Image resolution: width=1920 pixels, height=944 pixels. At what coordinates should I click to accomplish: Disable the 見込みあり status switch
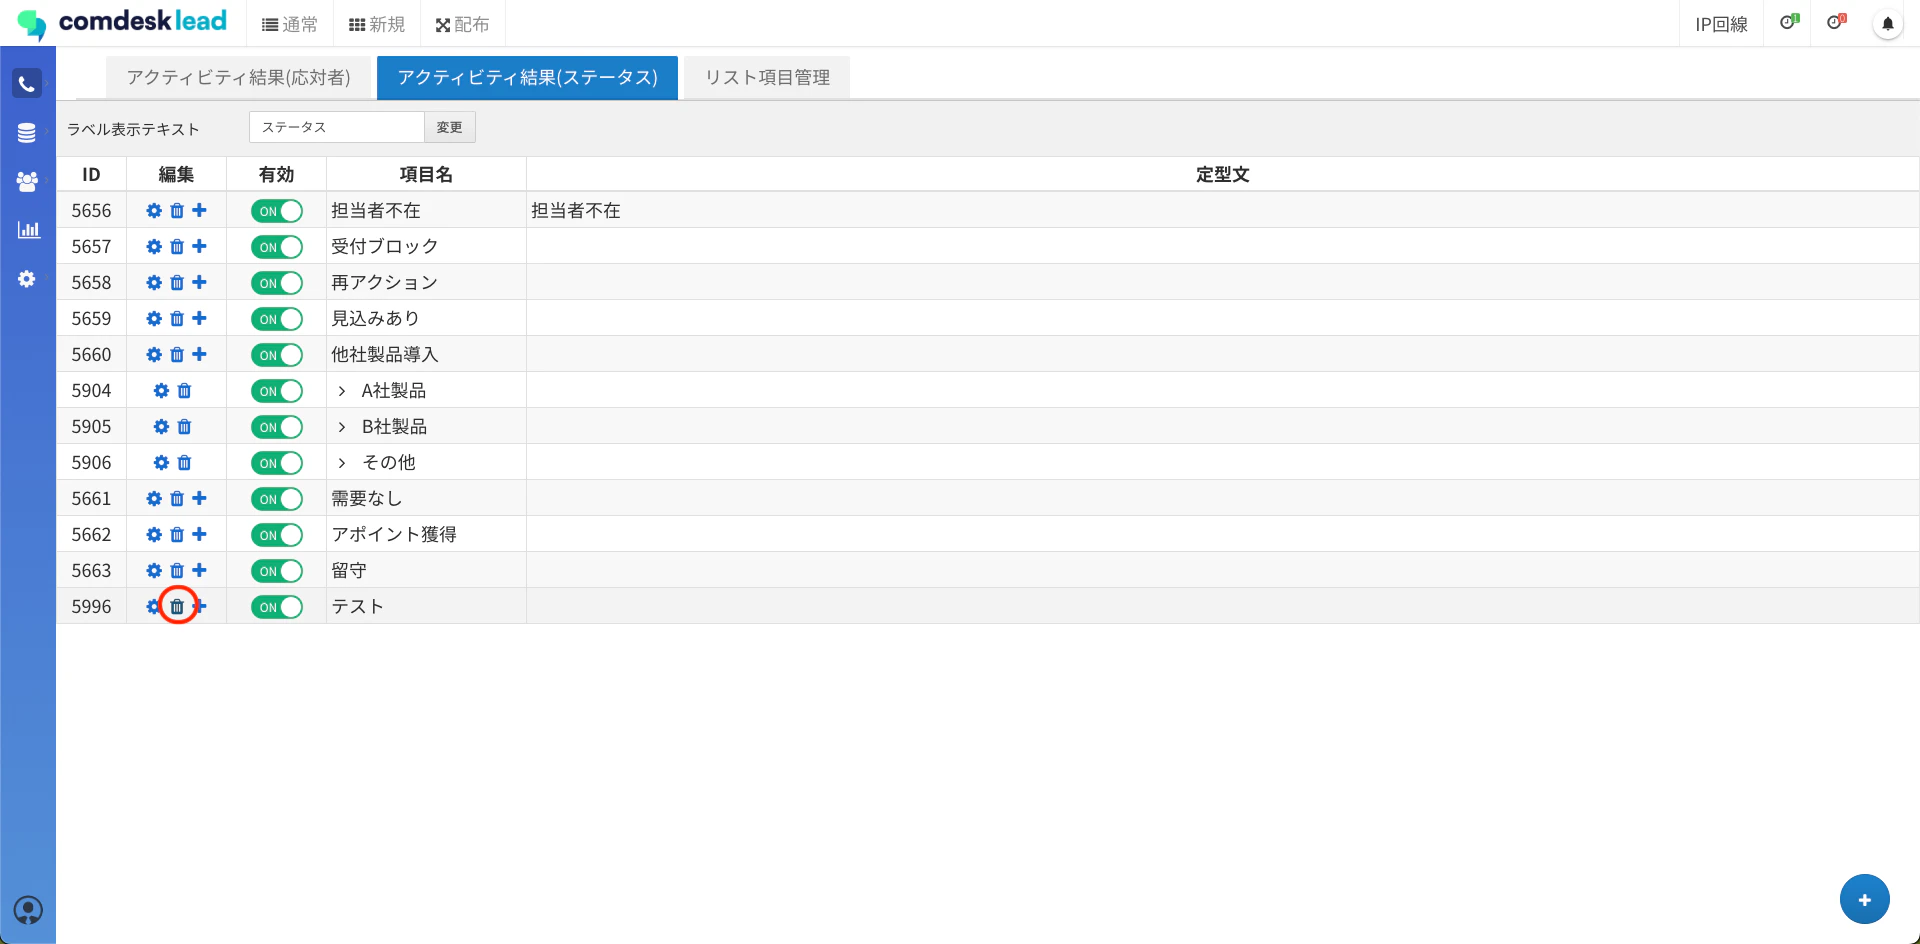277,319
